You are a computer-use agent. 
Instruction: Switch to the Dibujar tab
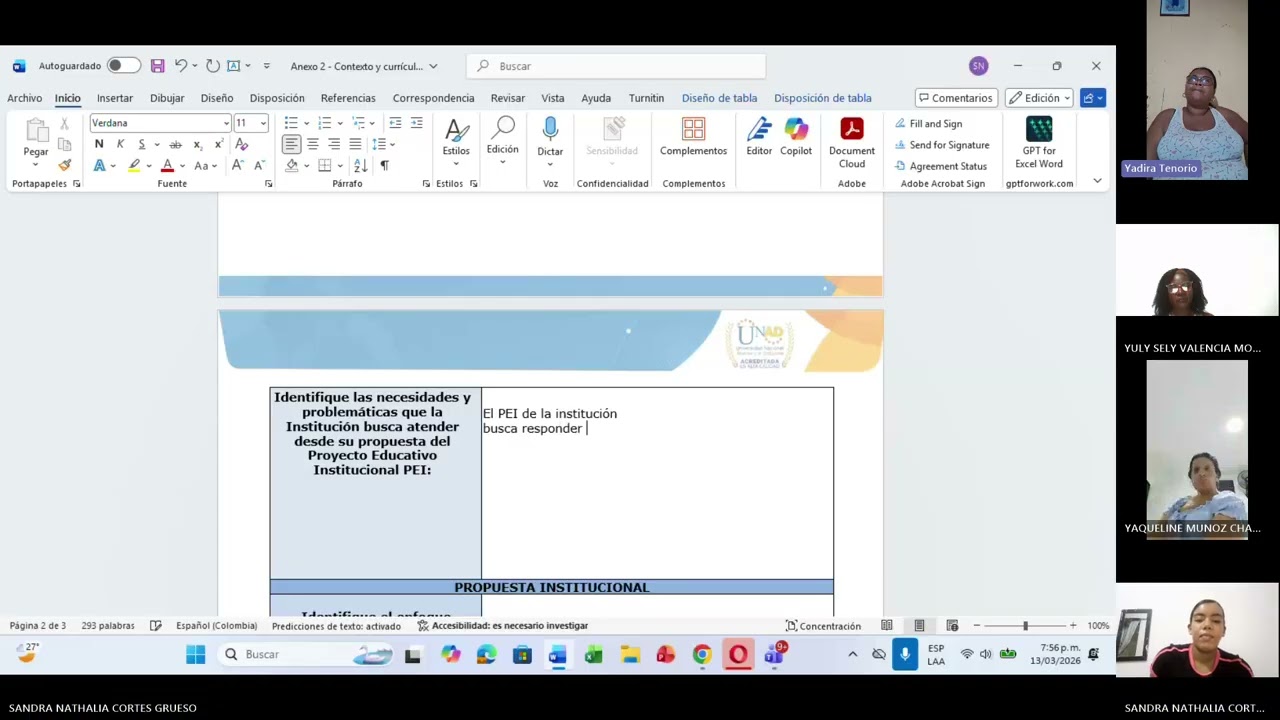[x=167, y=98]
